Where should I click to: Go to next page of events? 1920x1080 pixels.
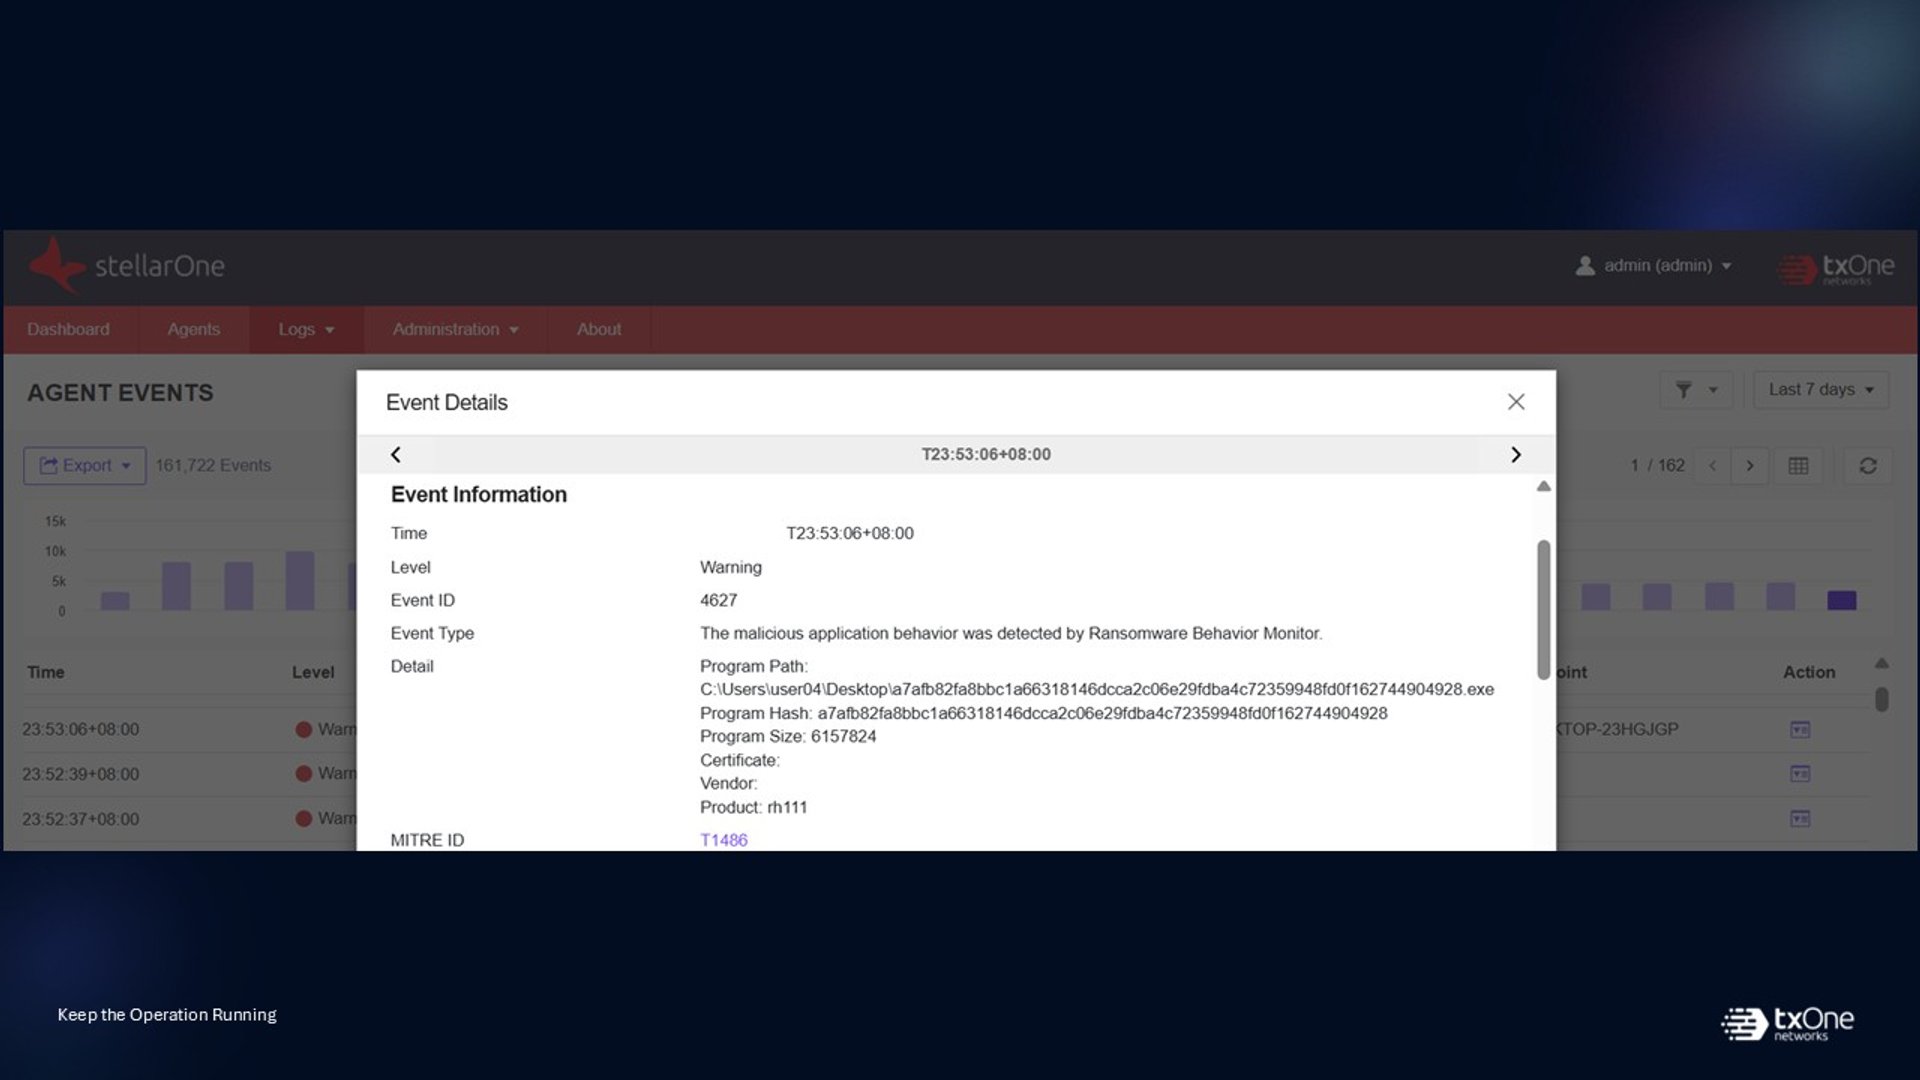pos(1750,466)
